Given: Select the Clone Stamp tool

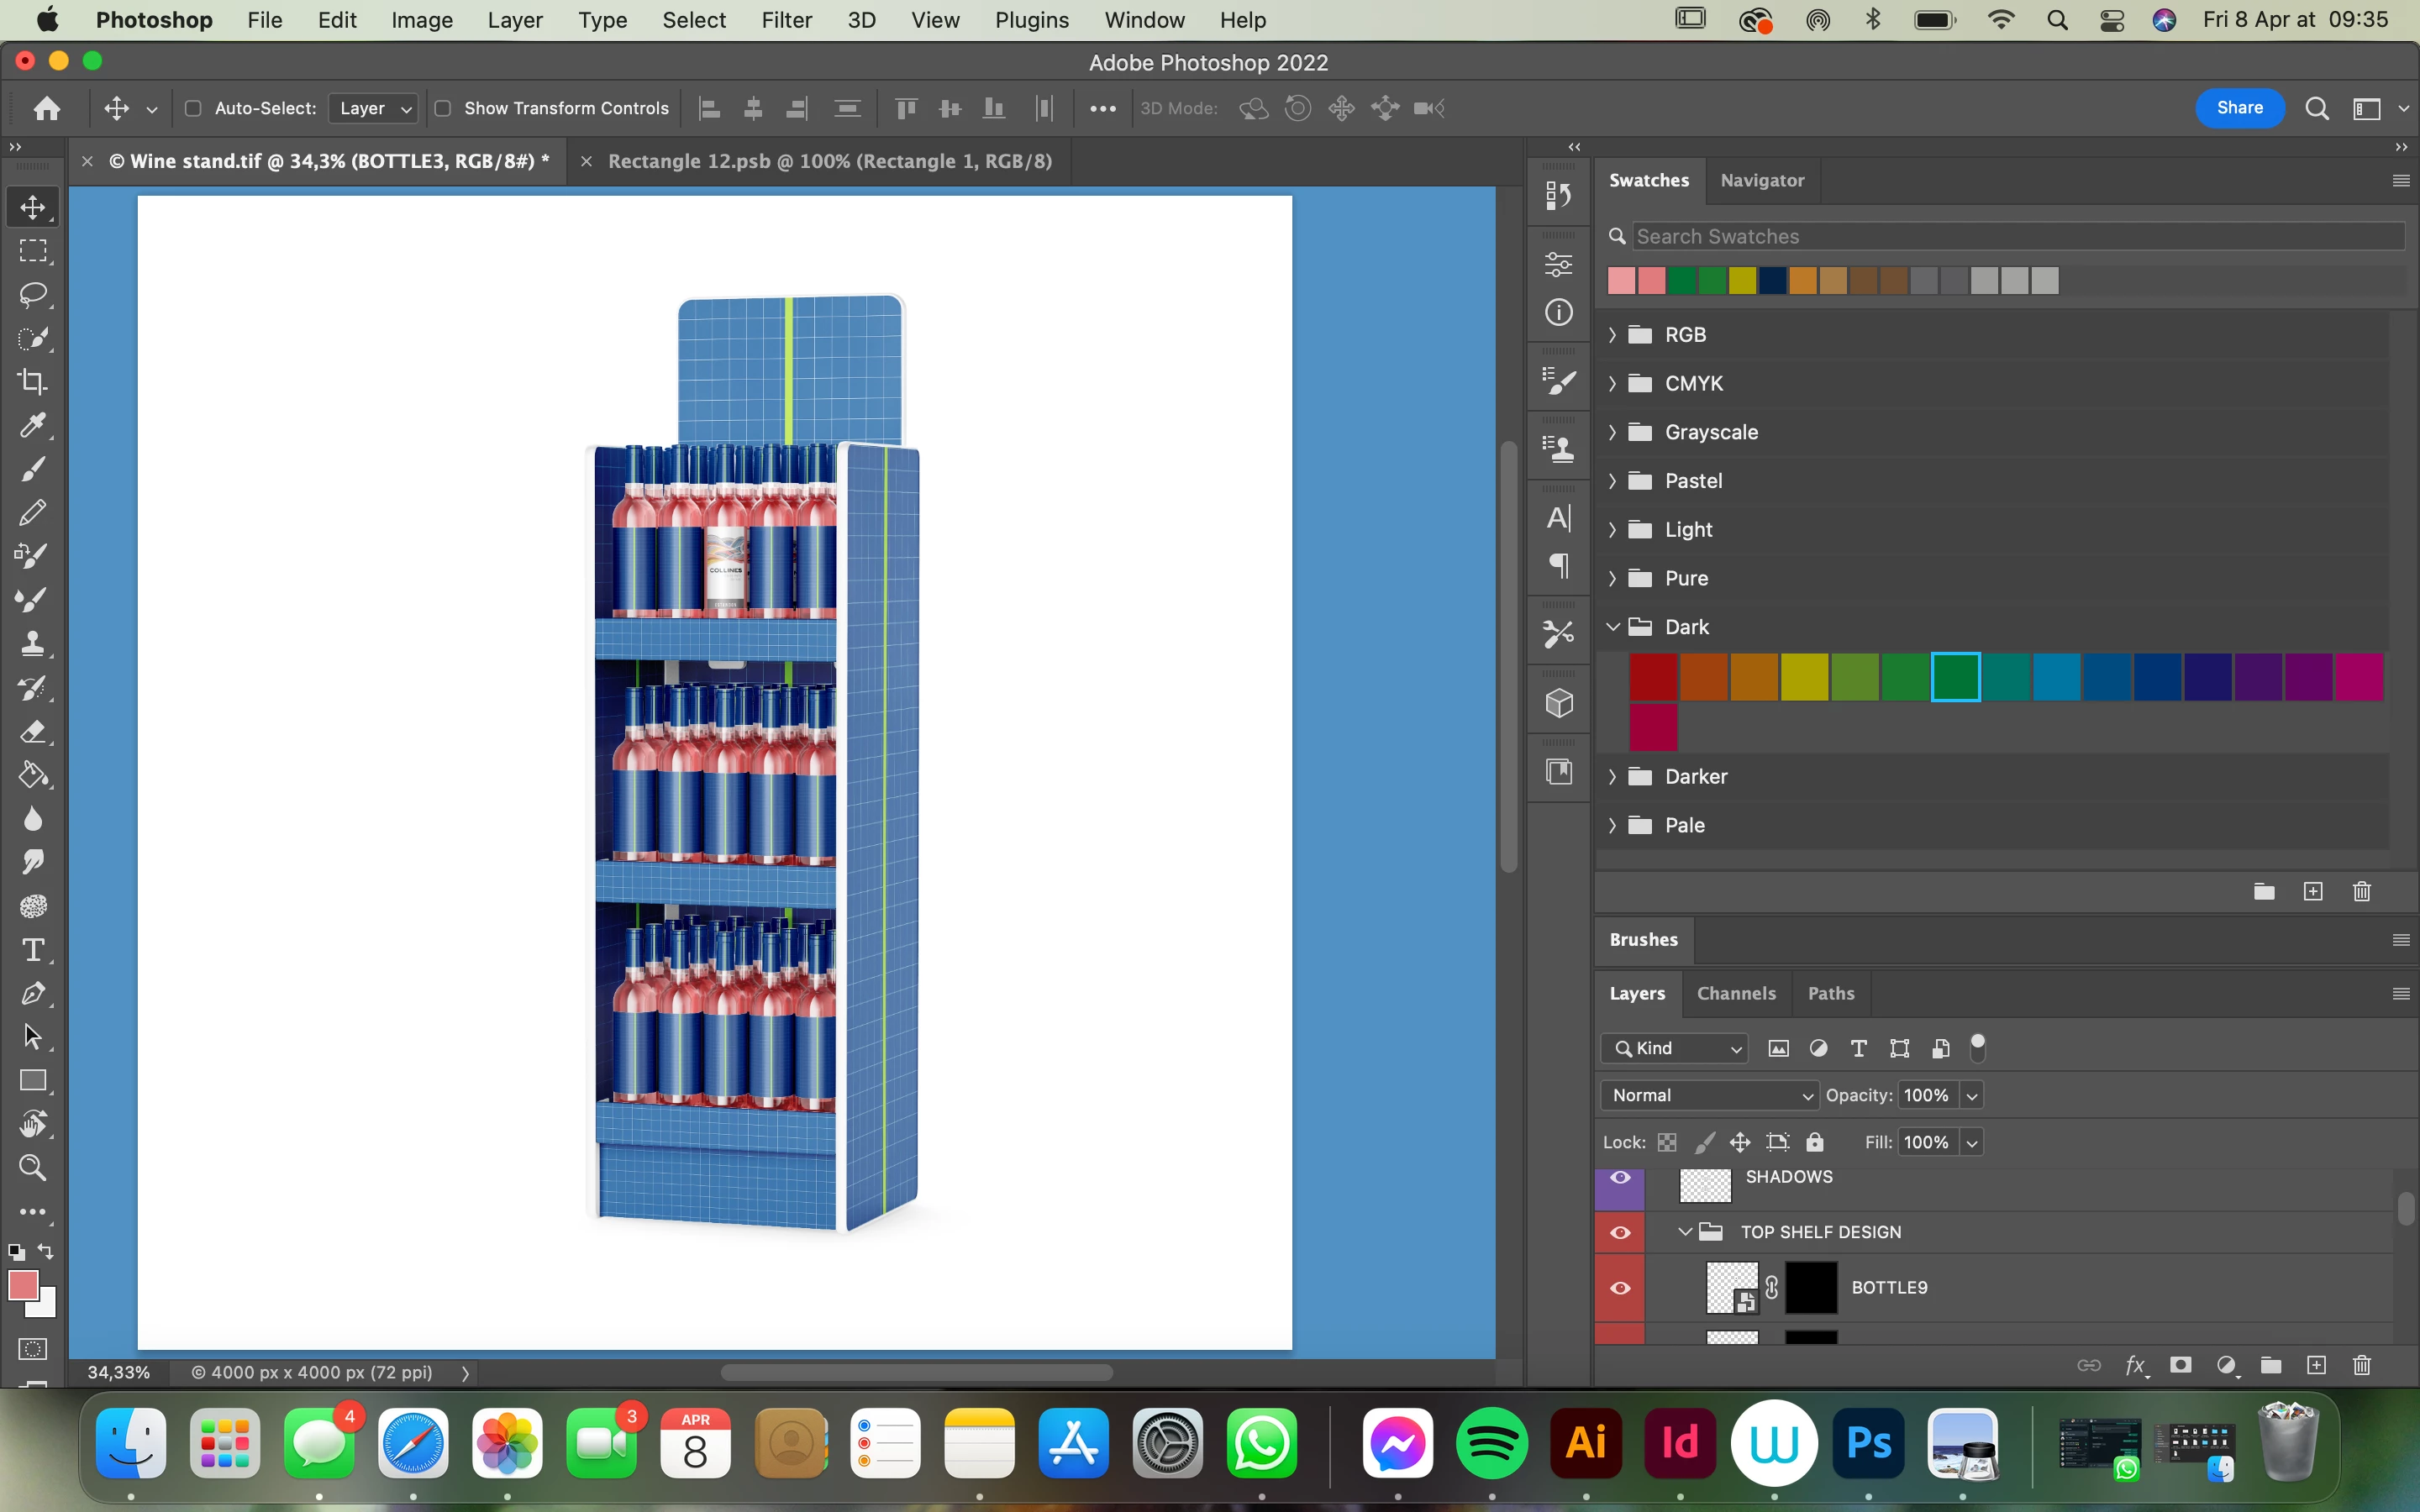Looking at the screenshot, I should pyautogui.click(x=33, y=643).
